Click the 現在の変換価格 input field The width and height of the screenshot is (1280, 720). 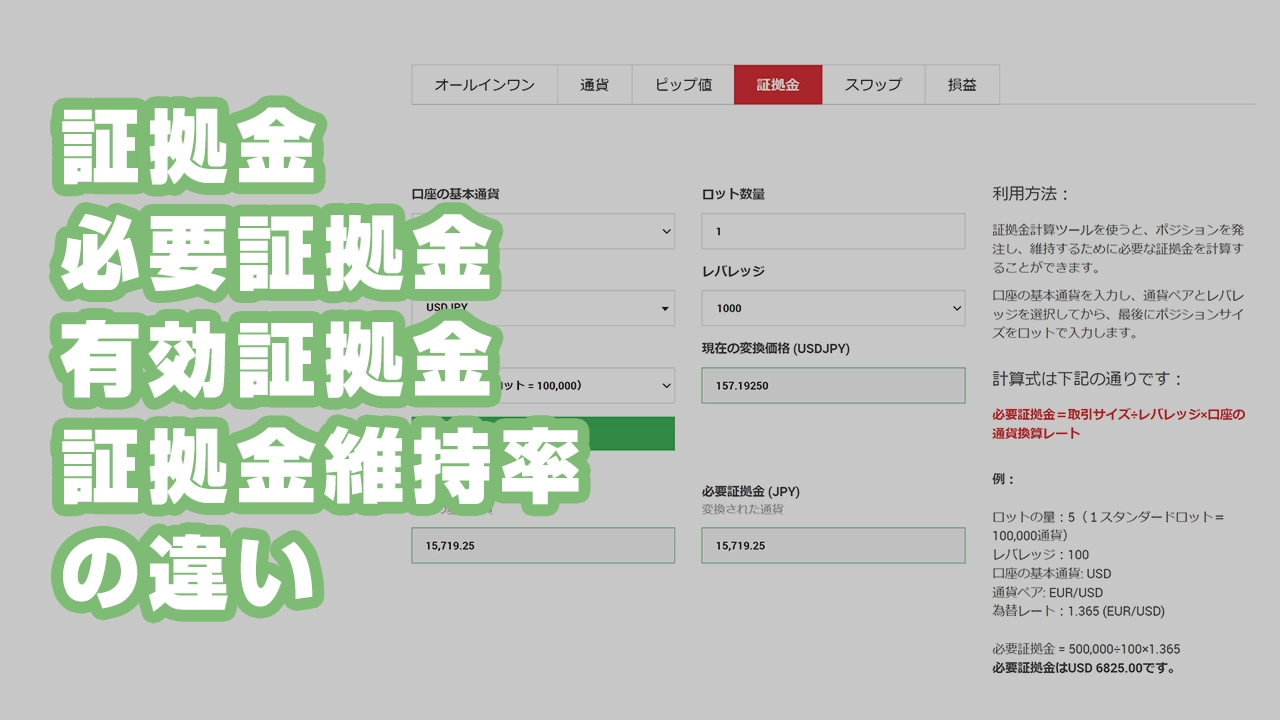832,385
